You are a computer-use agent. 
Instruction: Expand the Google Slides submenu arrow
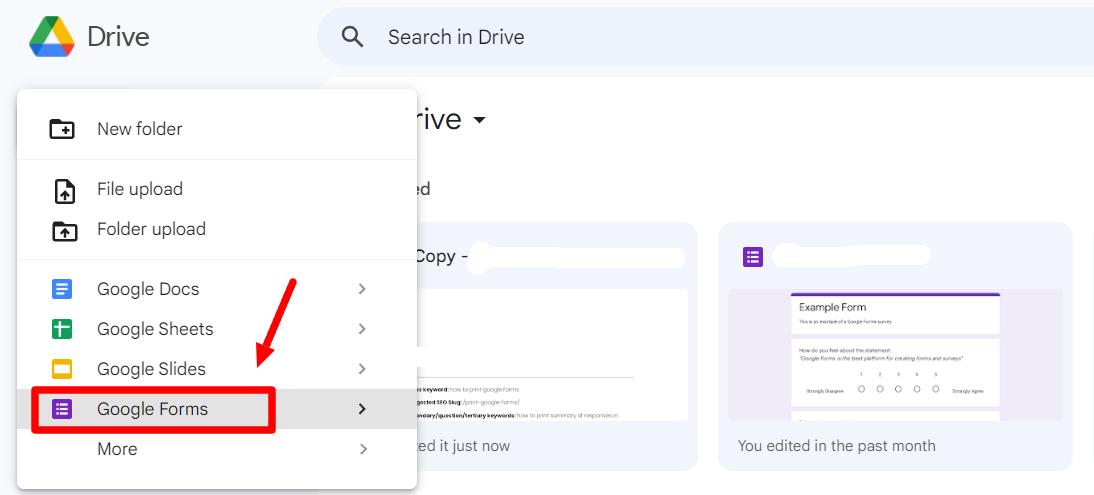pos(362,369)
